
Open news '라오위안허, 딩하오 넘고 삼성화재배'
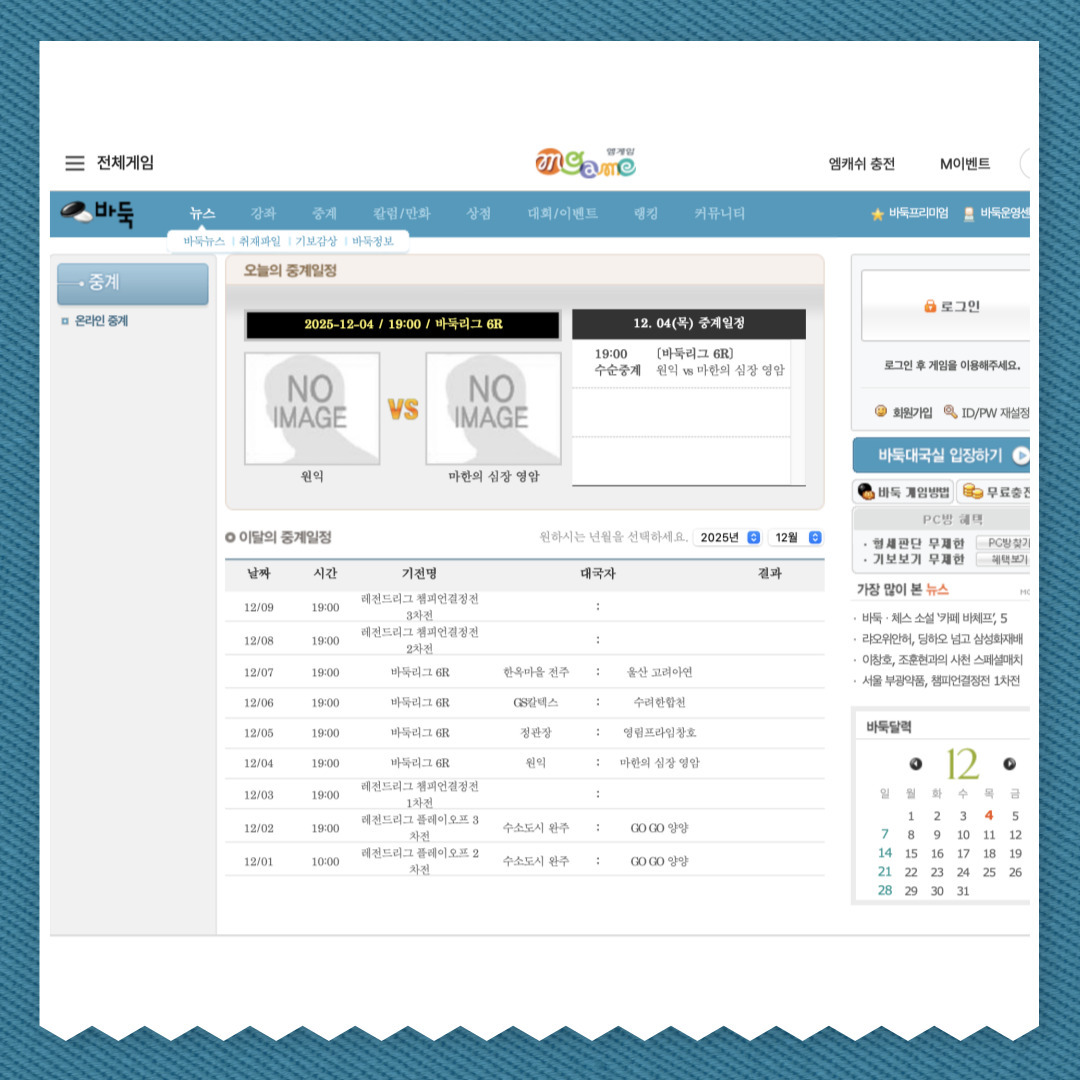pyautogui.click(x=942, y=638)
